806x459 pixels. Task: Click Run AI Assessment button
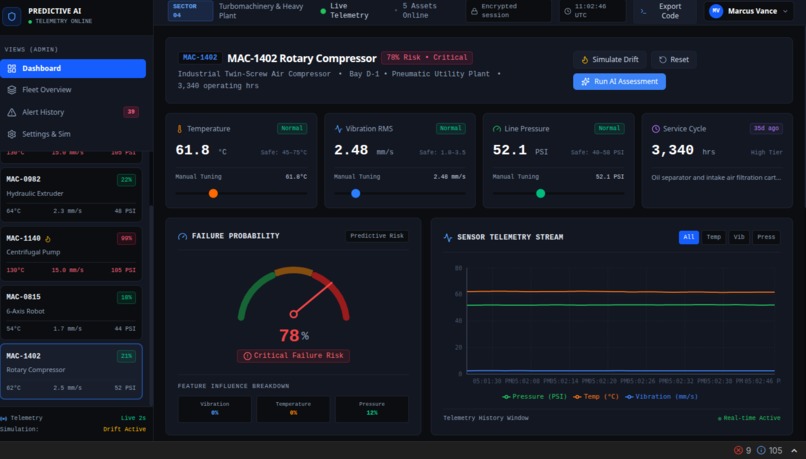click(619, 82)
